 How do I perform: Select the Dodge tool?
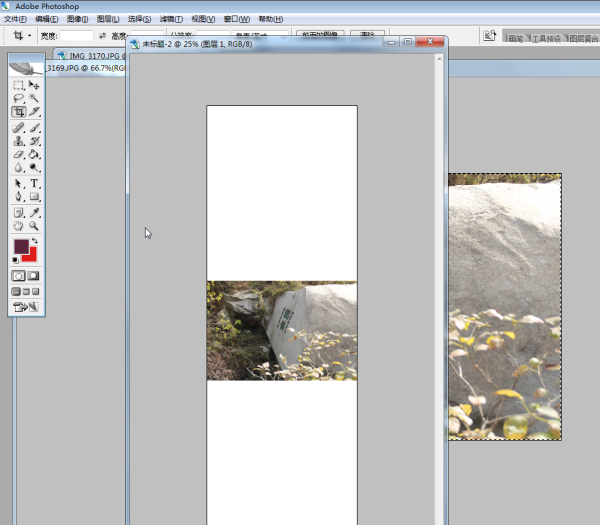pos(34,168)
